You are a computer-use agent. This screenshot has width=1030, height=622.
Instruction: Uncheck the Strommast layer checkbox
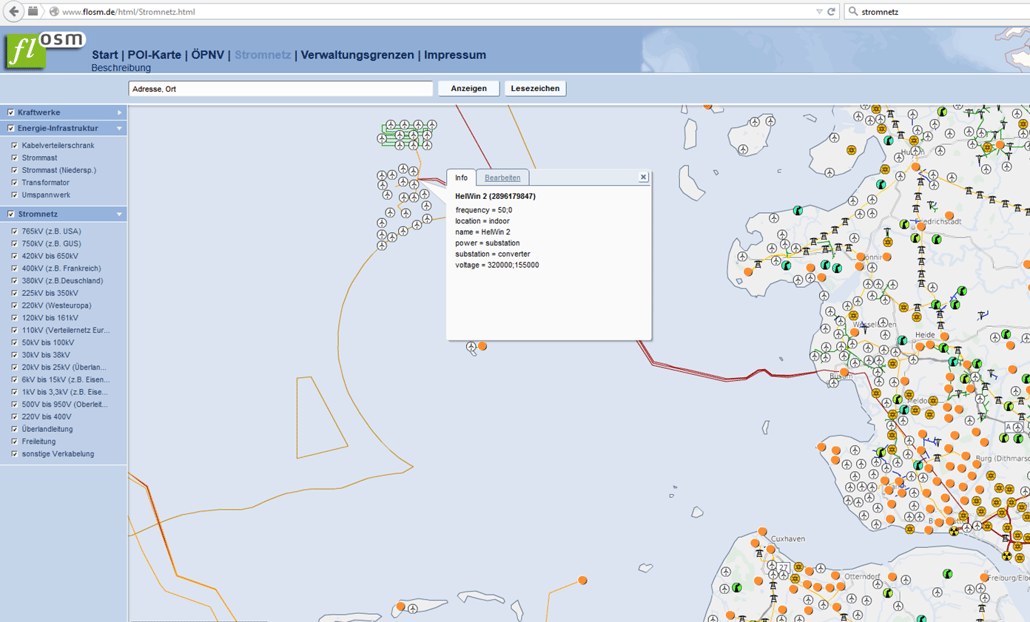click(15, 158)
